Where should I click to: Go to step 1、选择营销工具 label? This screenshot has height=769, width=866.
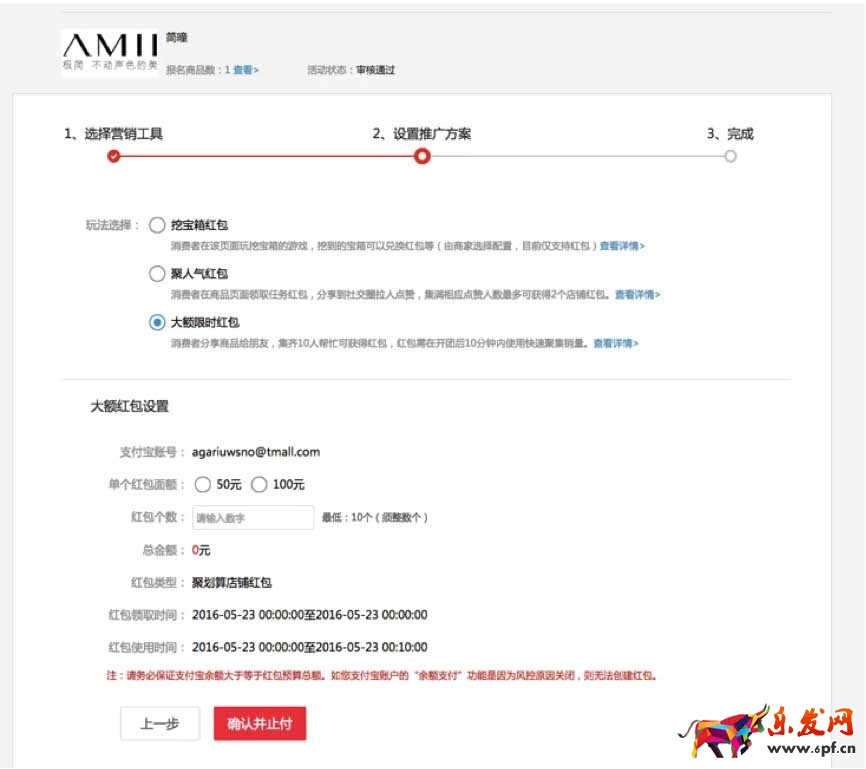coord(113,134)
